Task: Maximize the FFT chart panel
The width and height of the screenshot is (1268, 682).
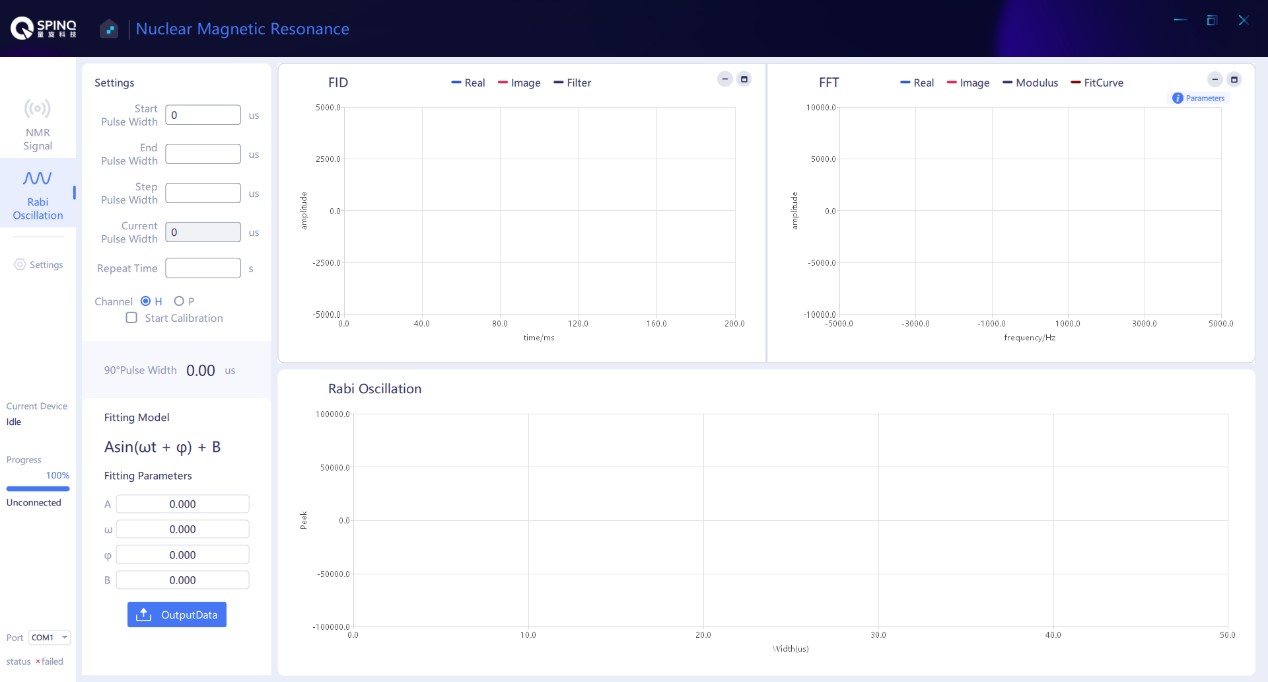Action: (x=1234, y=79)
